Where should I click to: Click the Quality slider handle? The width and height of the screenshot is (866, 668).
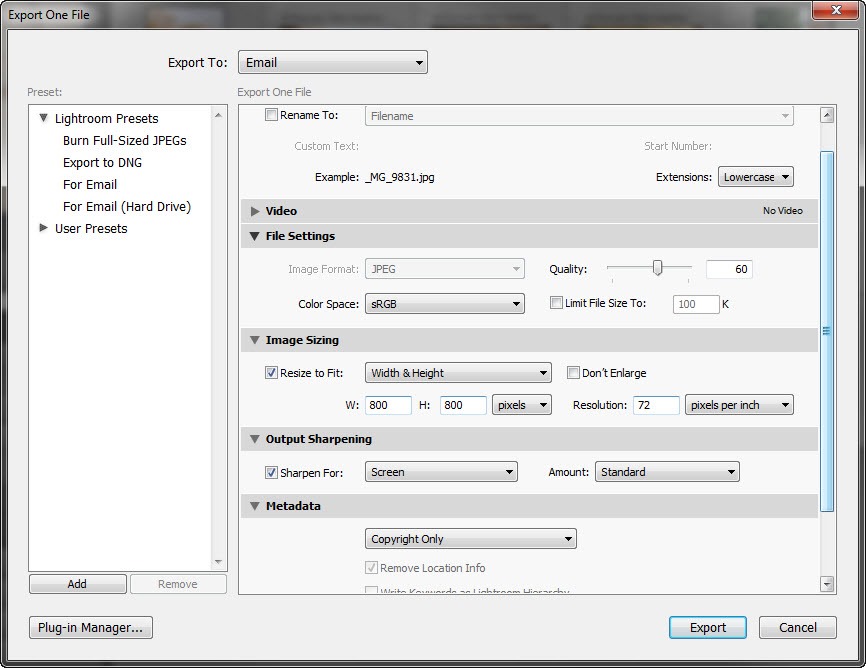(657, 267)
